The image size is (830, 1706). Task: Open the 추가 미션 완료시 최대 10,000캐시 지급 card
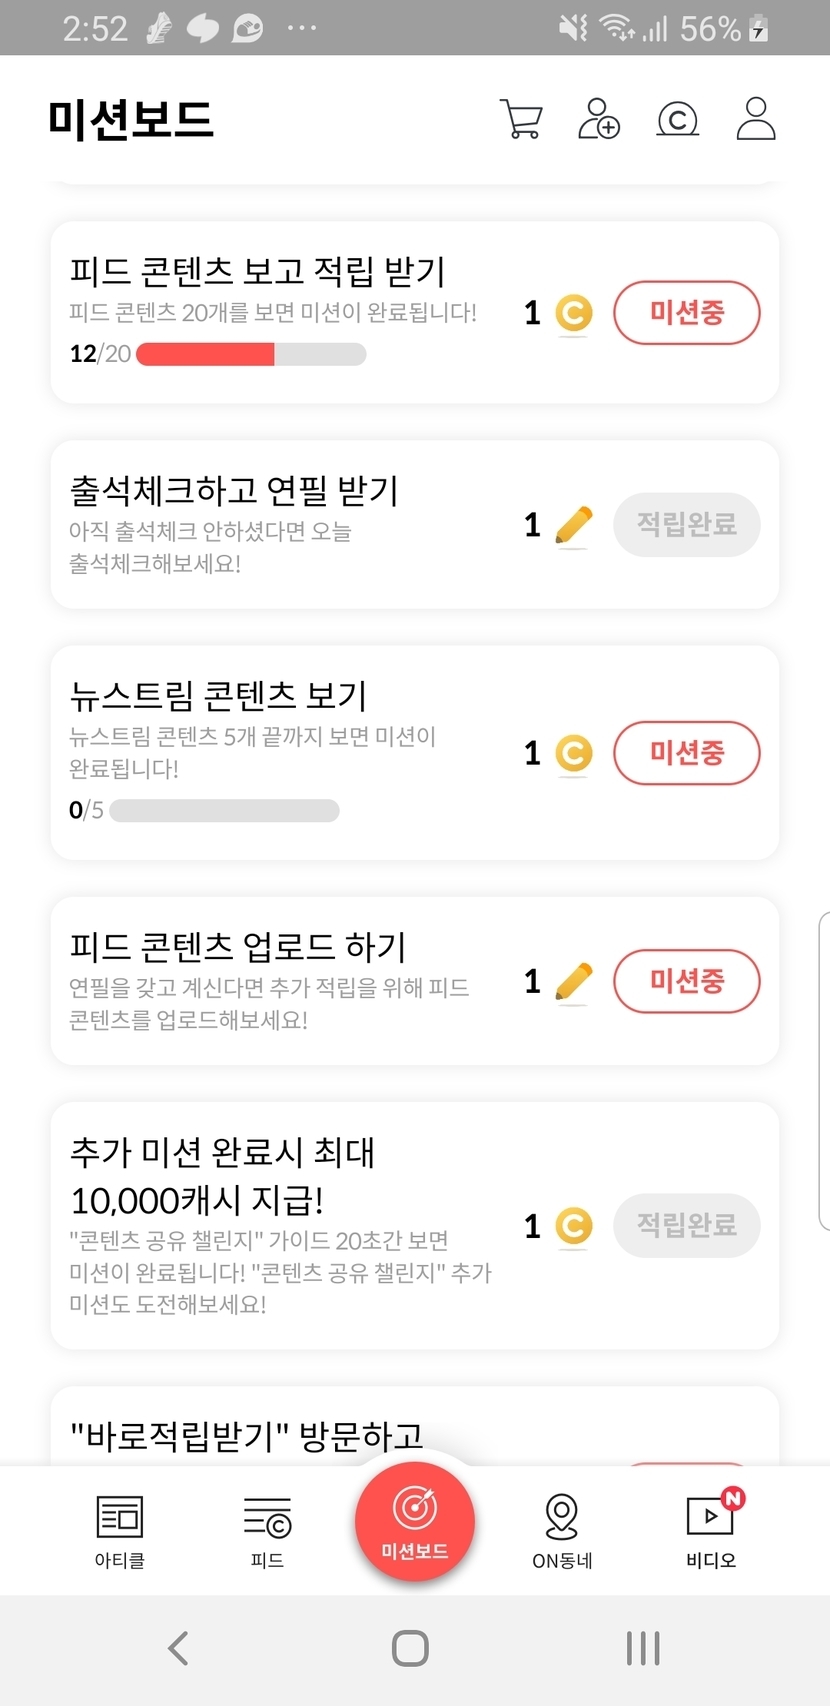[x=280, y=1224]
